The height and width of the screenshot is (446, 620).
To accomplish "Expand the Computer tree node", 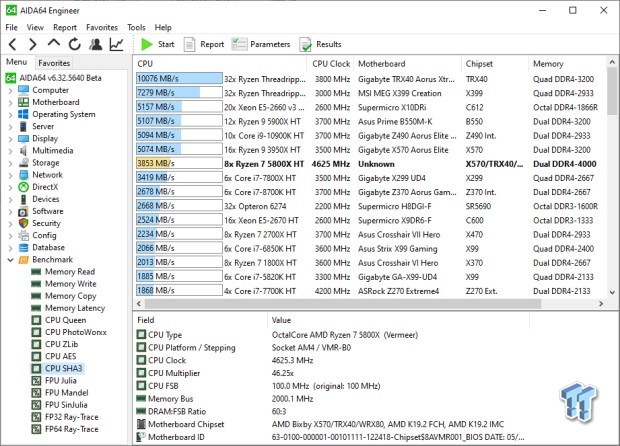I will tap(10, 91).
